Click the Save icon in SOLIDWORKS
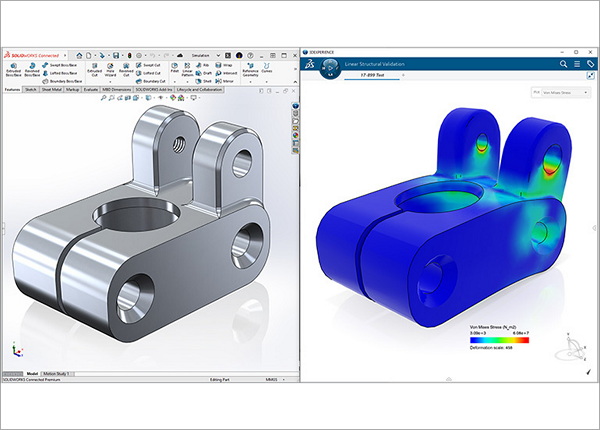The width and height of the screenshot is (600, 430). (x=116, y=55)
